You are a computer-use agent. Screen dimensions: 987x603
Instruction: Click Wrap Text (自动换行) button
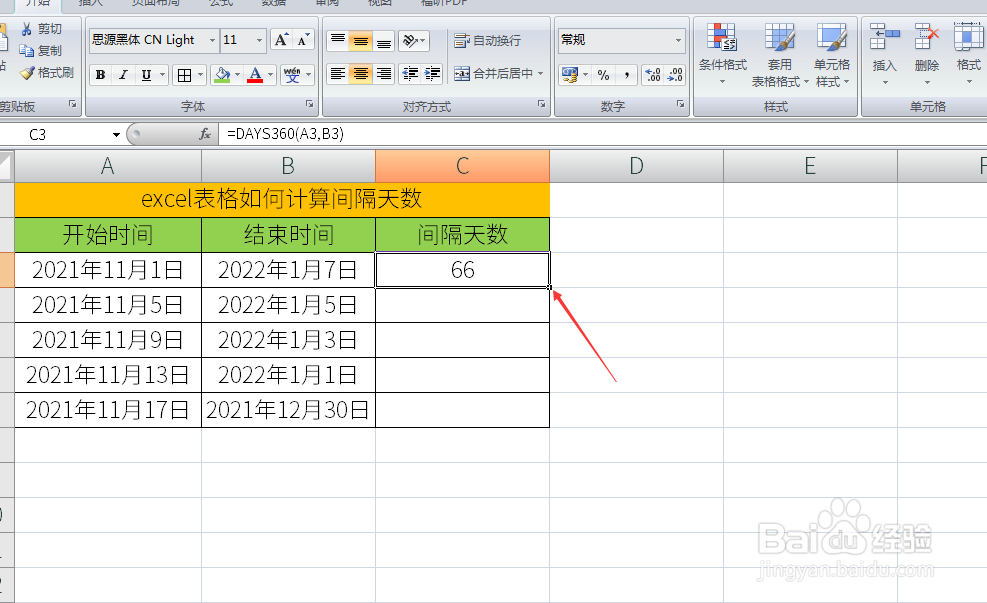pos(488,41)
